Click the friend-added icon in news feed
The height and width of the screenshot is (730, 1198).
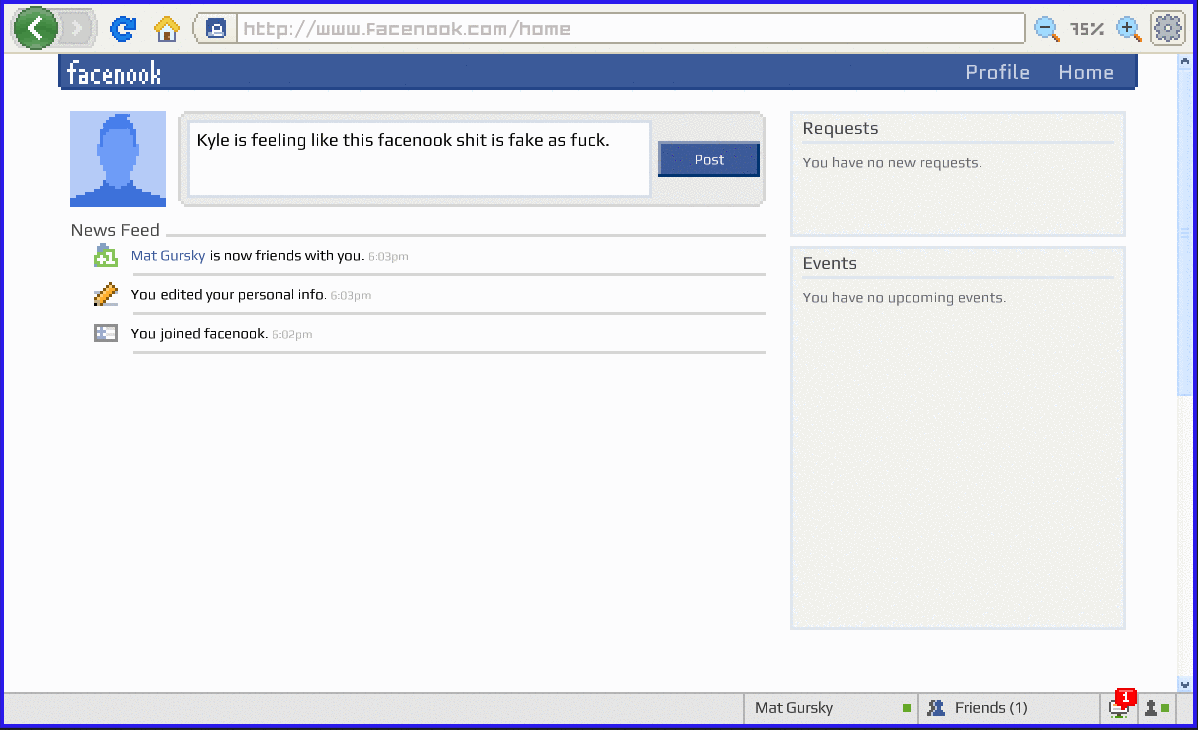[105, 256]
